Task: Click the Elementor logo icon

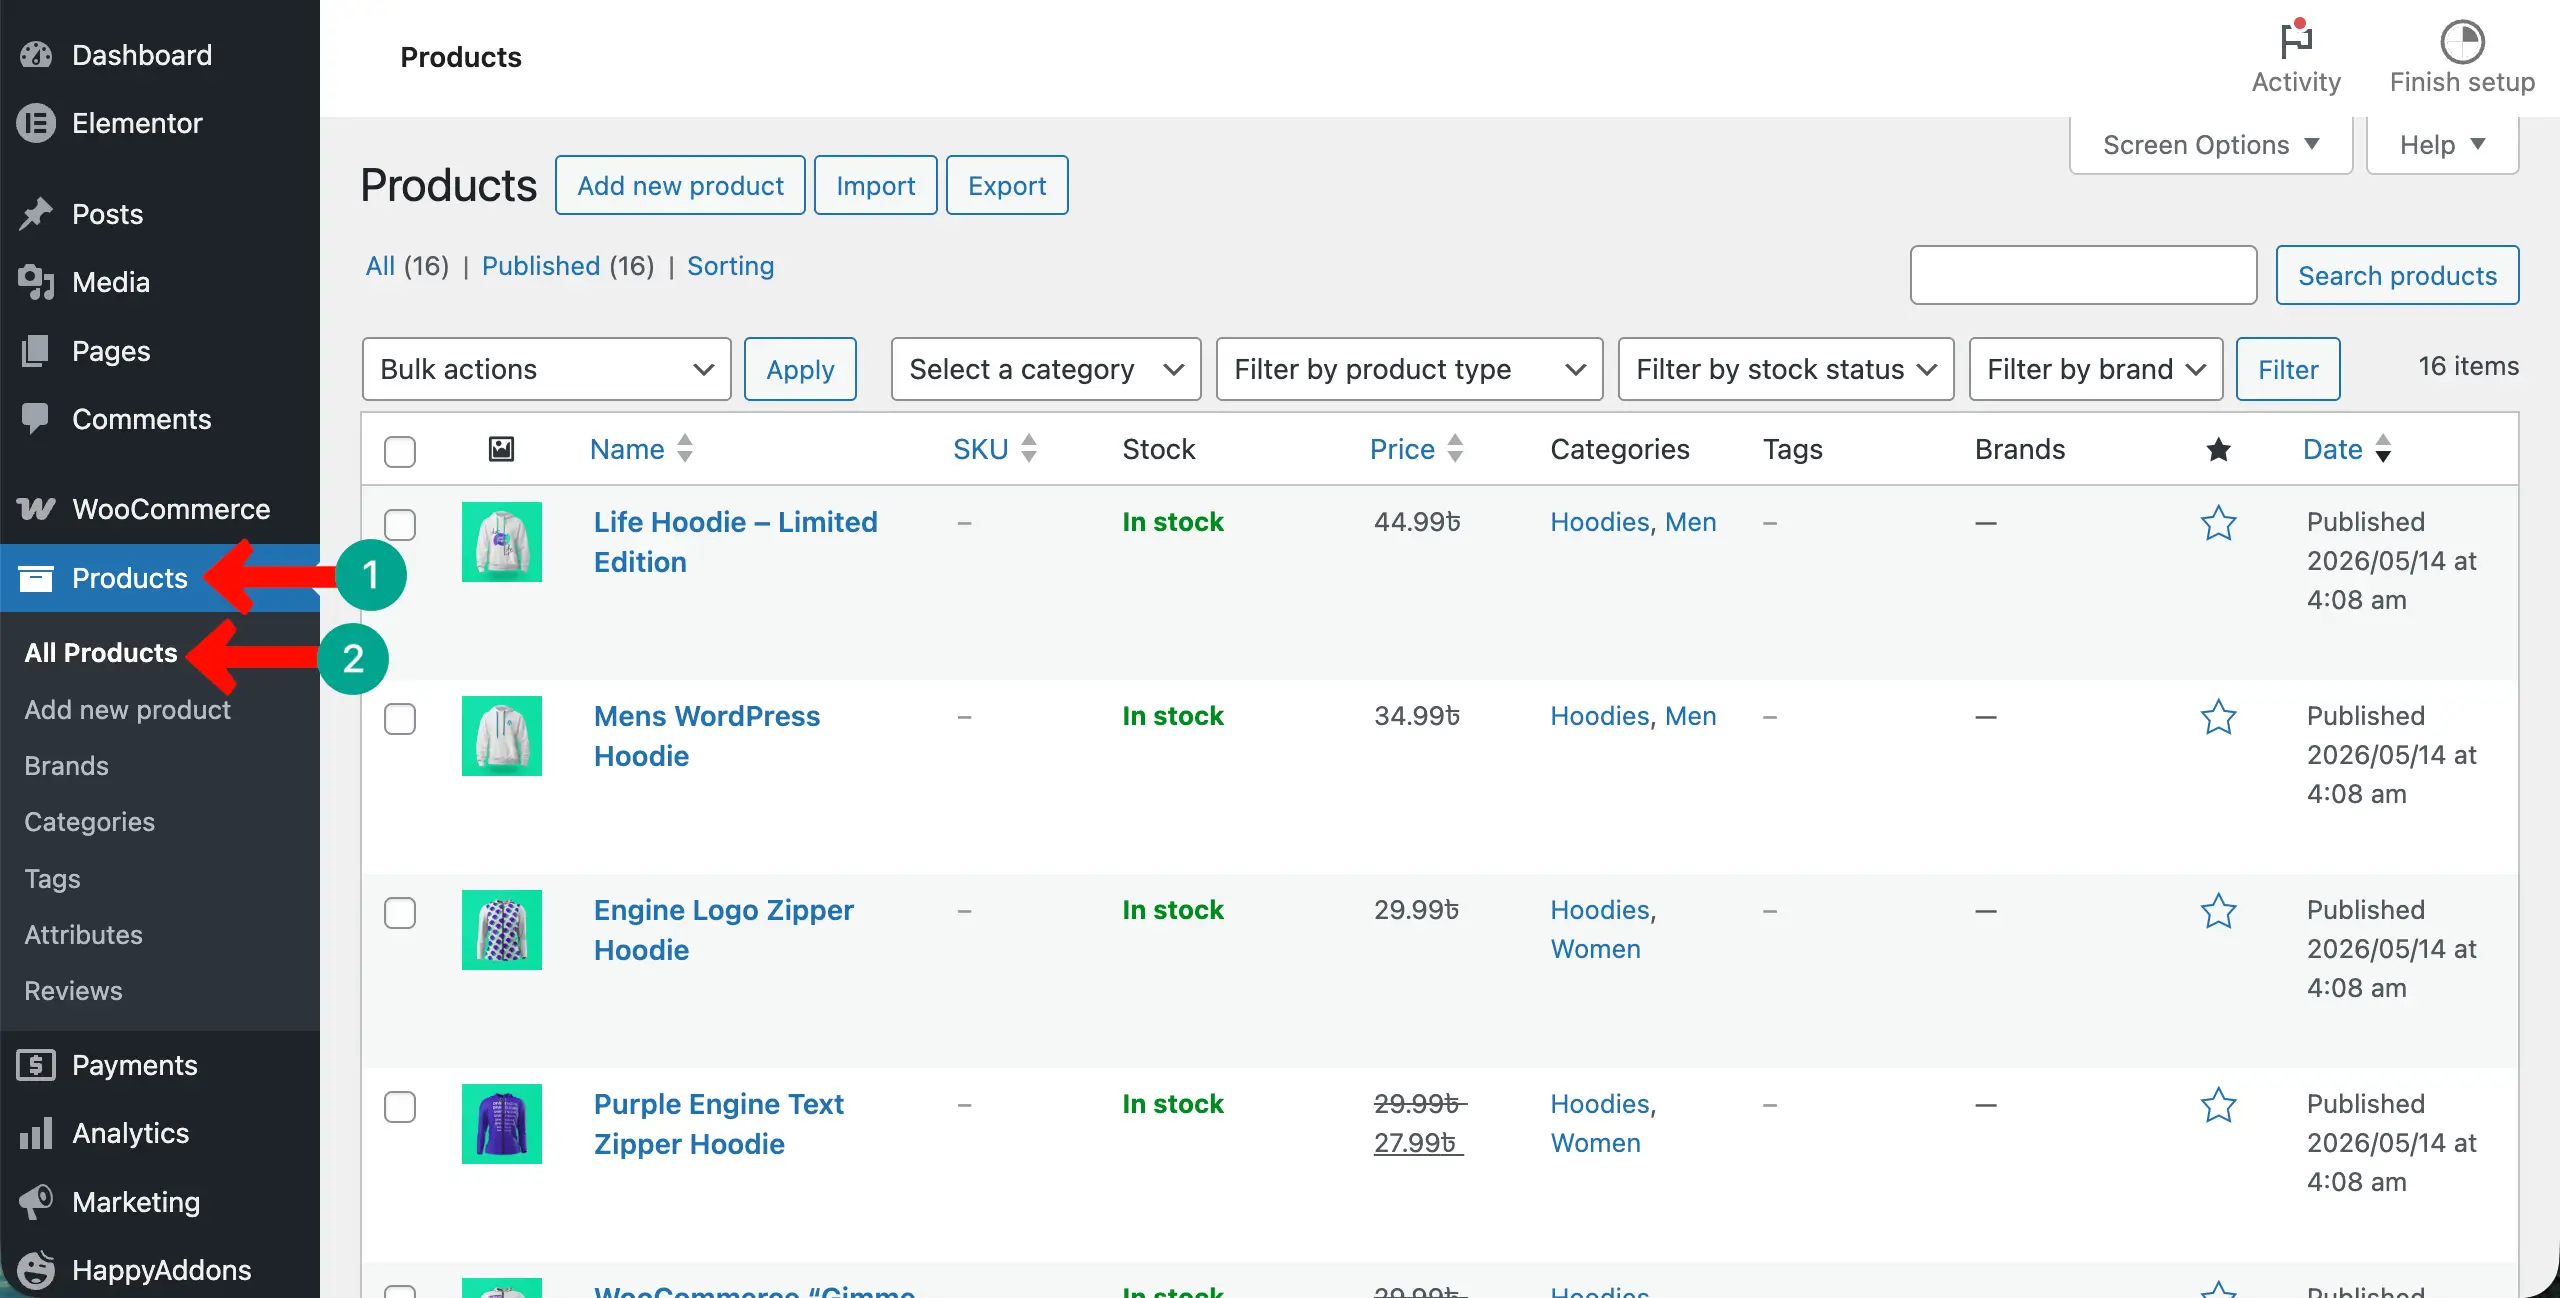Action: [36, 123]
